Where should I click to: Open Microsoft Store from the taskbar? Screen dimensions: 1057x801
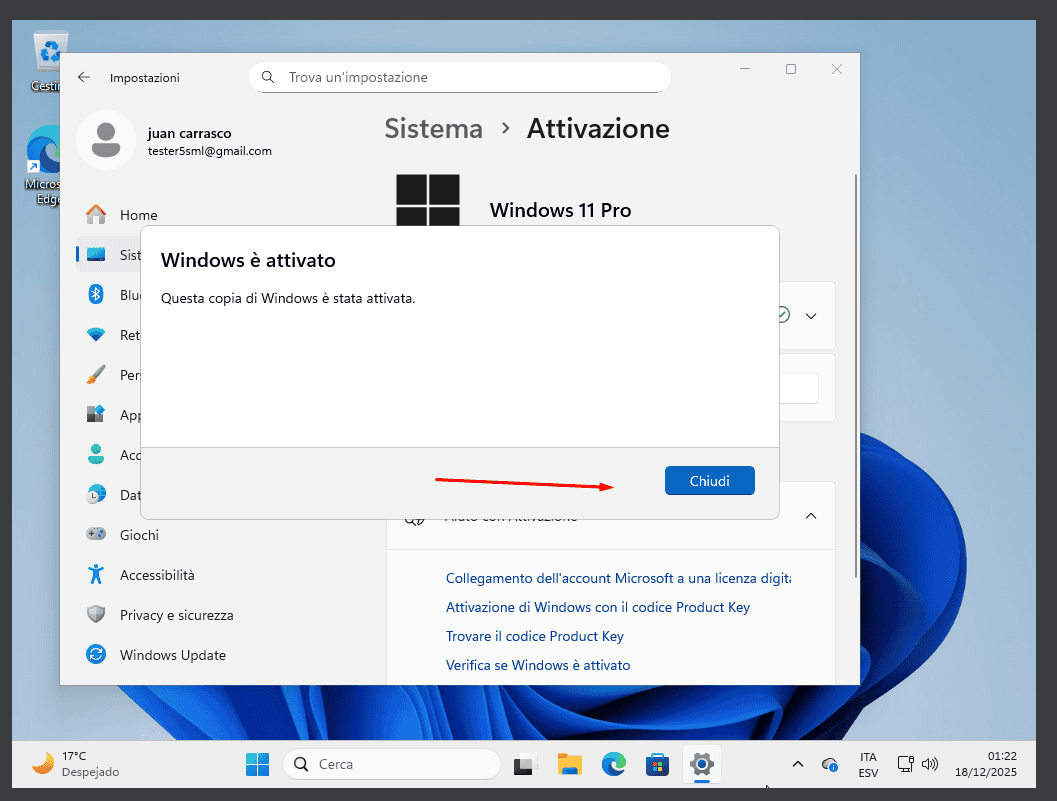(x=657, y=764)
